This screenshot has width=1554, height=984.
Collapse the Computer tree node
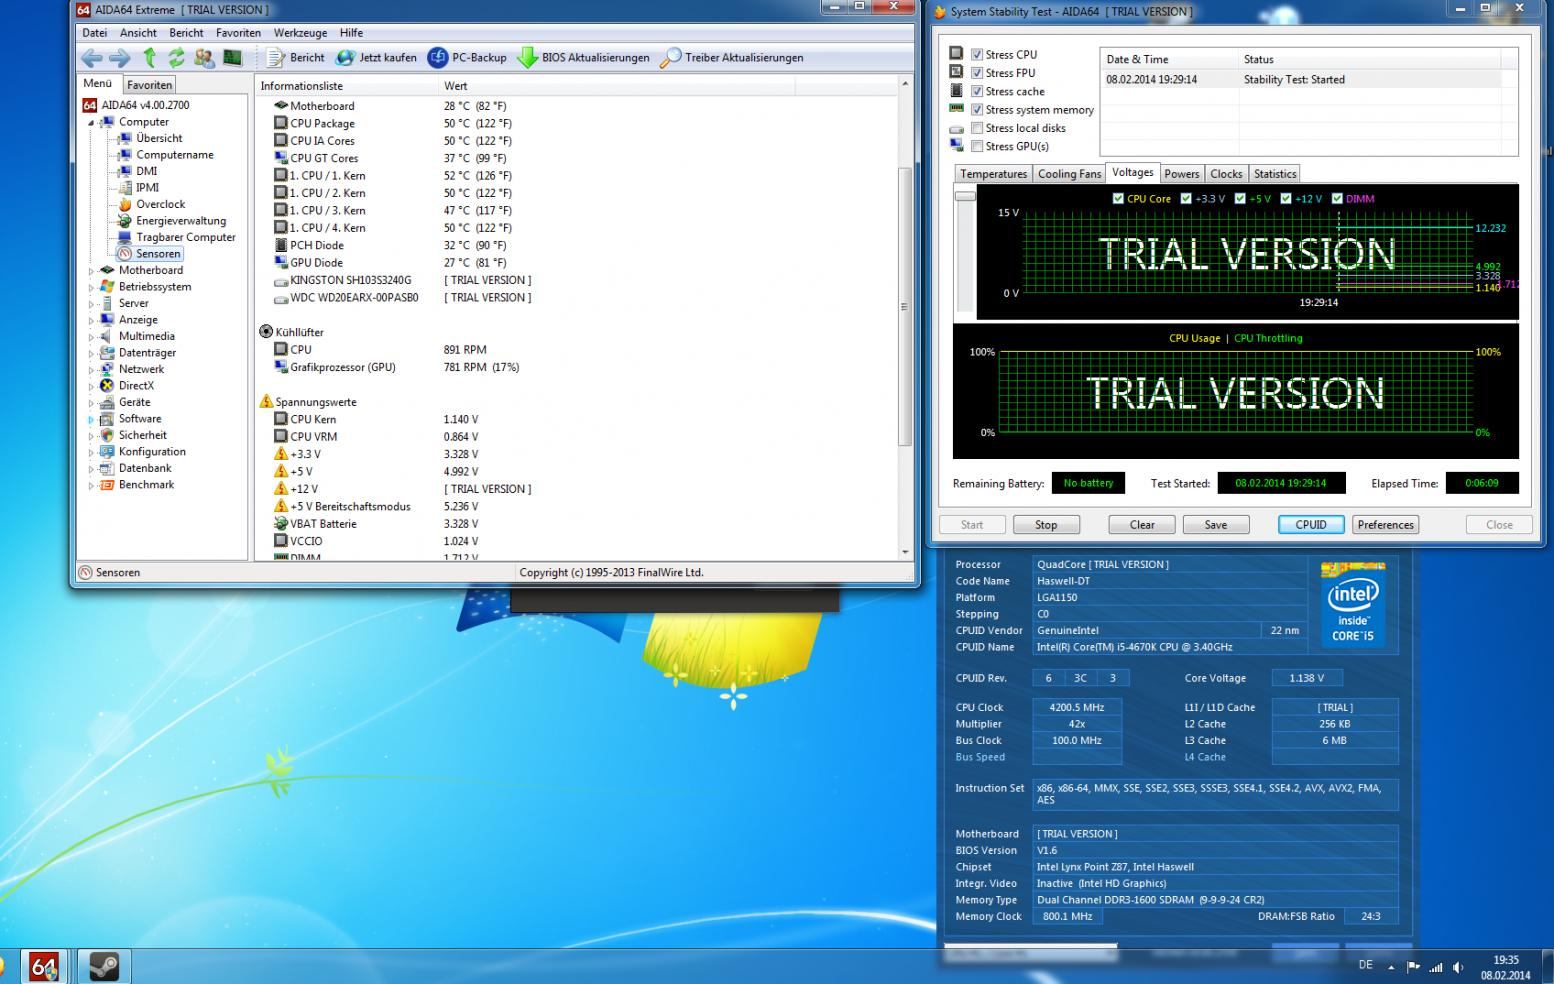[x=91, y=122]
